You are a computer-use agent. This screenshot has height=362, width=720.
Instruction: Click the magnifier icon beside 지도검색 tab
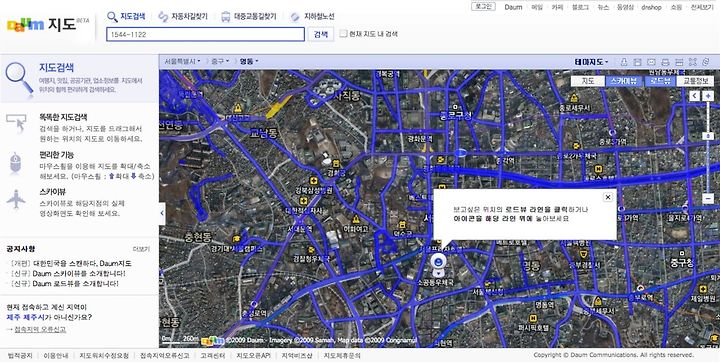(112, 17)
